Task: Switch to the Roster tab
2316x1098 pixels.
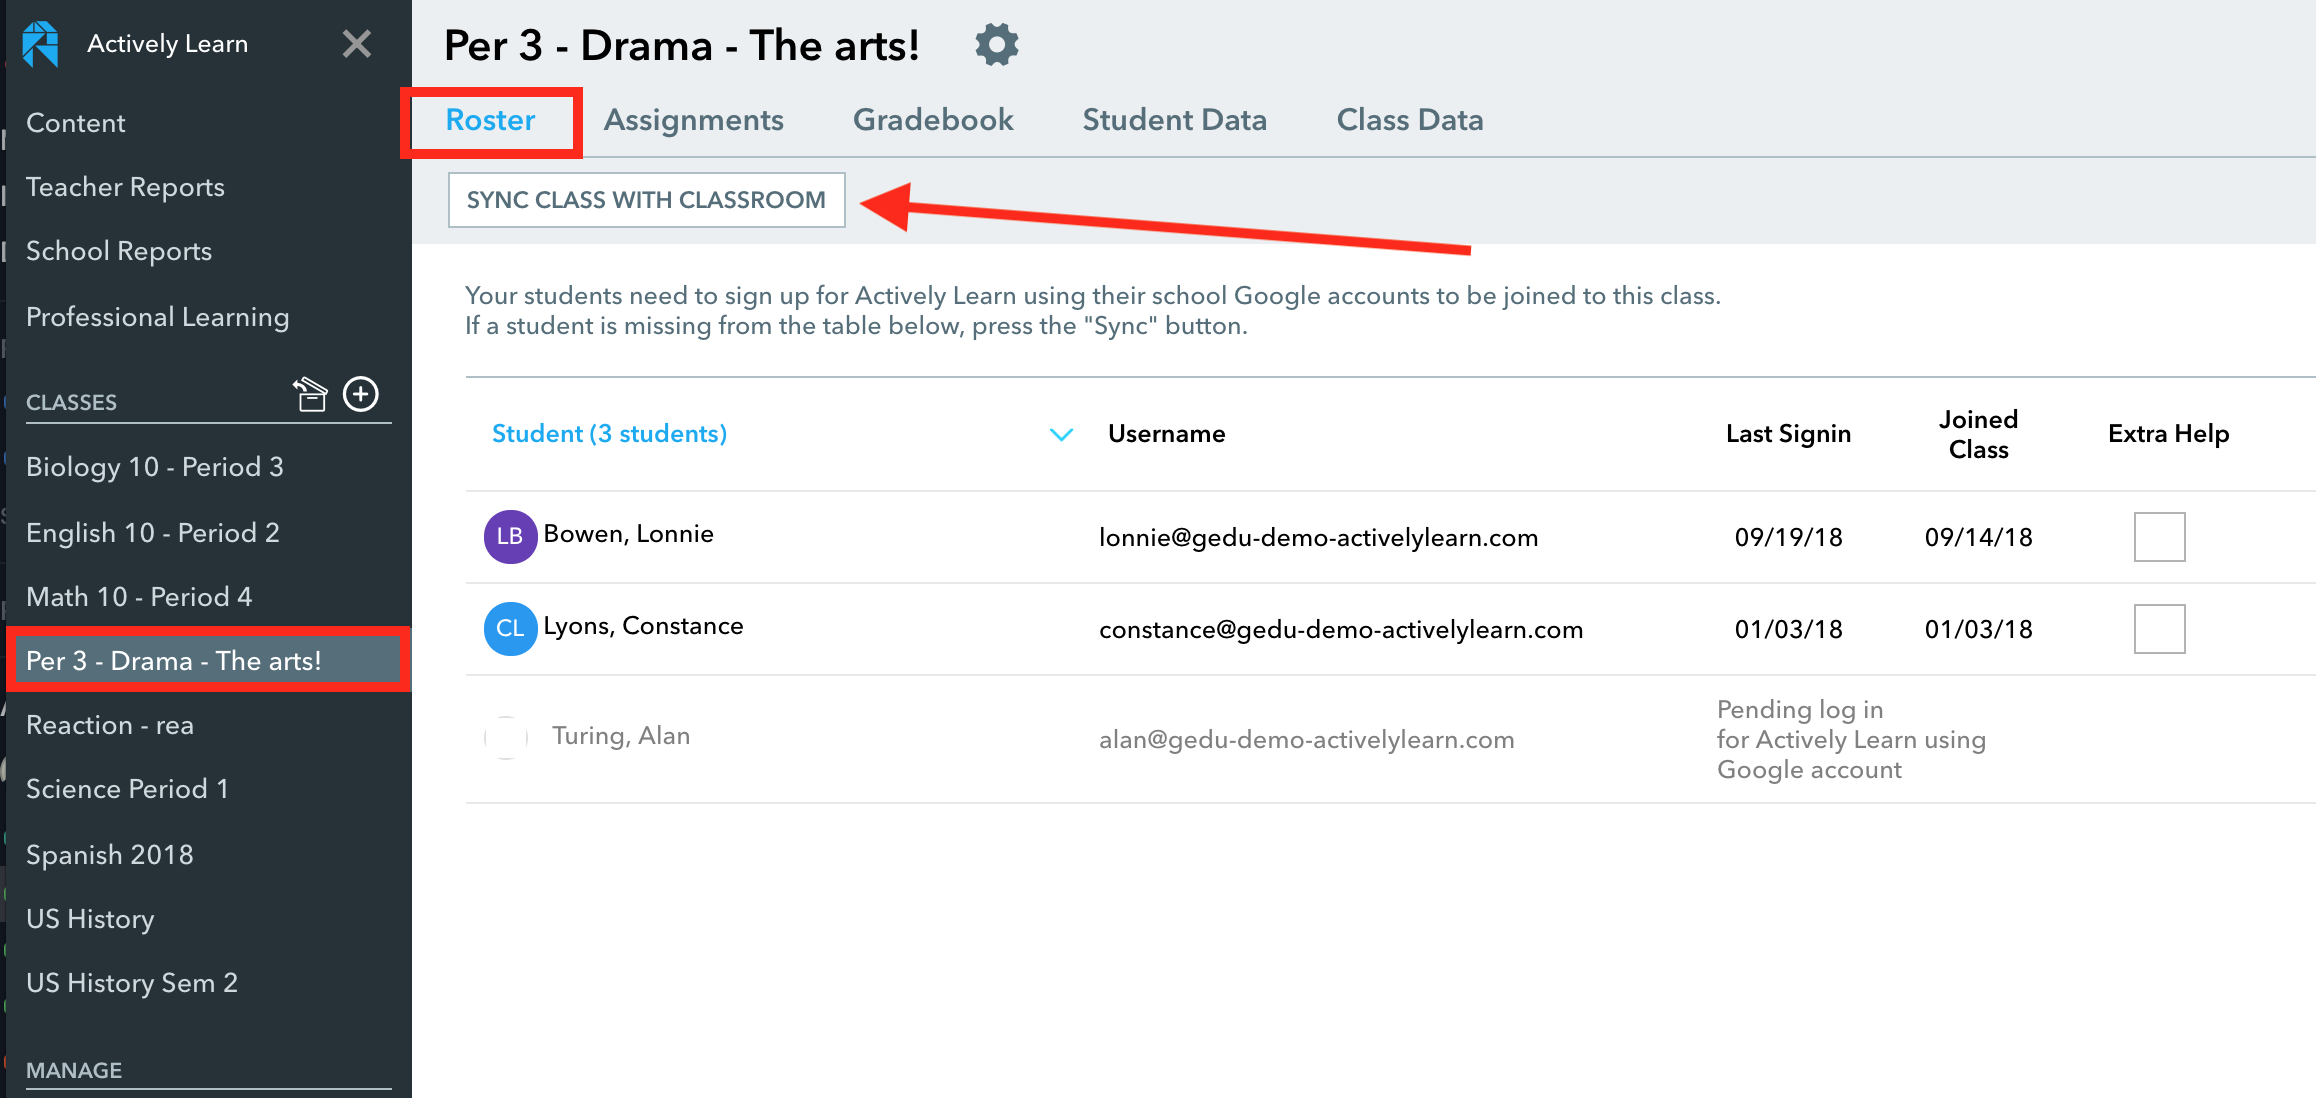Action: [x=490, y=120]
